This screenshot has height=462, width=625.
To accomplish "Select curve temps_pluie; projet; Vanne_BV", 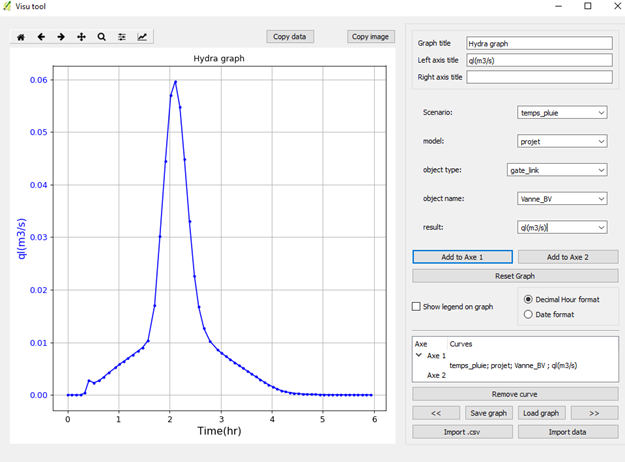I will coord(513,366).
